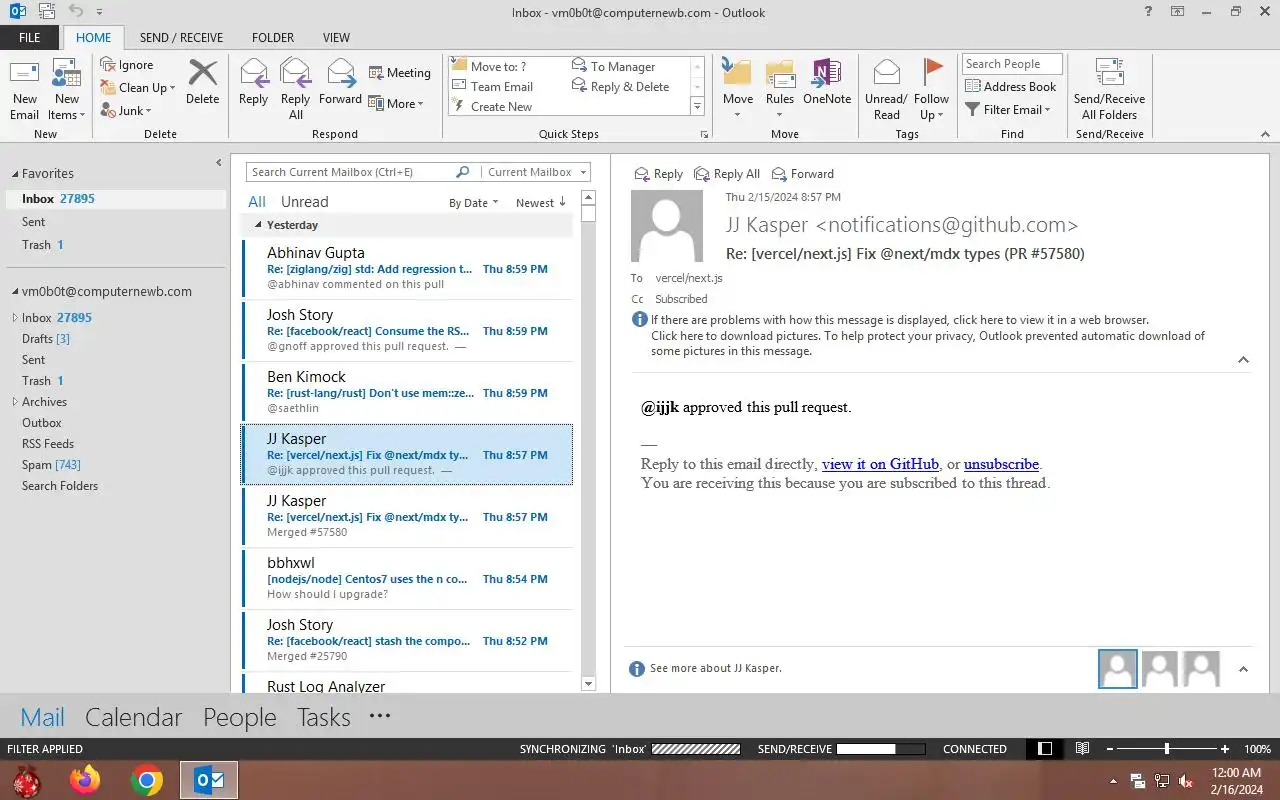The height and width of the screenshot is (800, 1280).
Task: Open the By Date sort dropdown
Action: click(474, 203)
